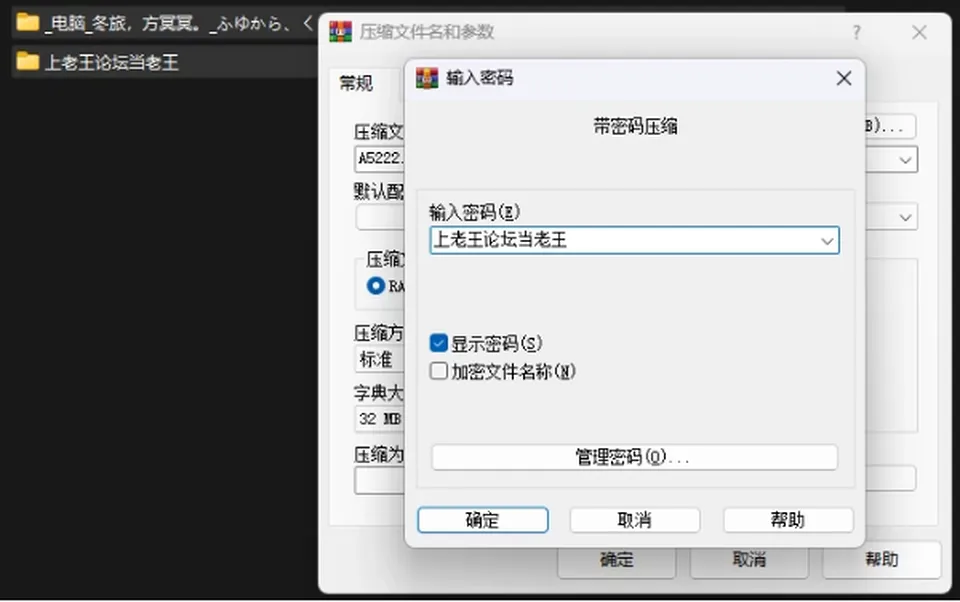The width and height of the screenshot is (960, 602).
Task: Click into the 输入密码 password field
Action: pyautogui.click(x=634, y=240)
